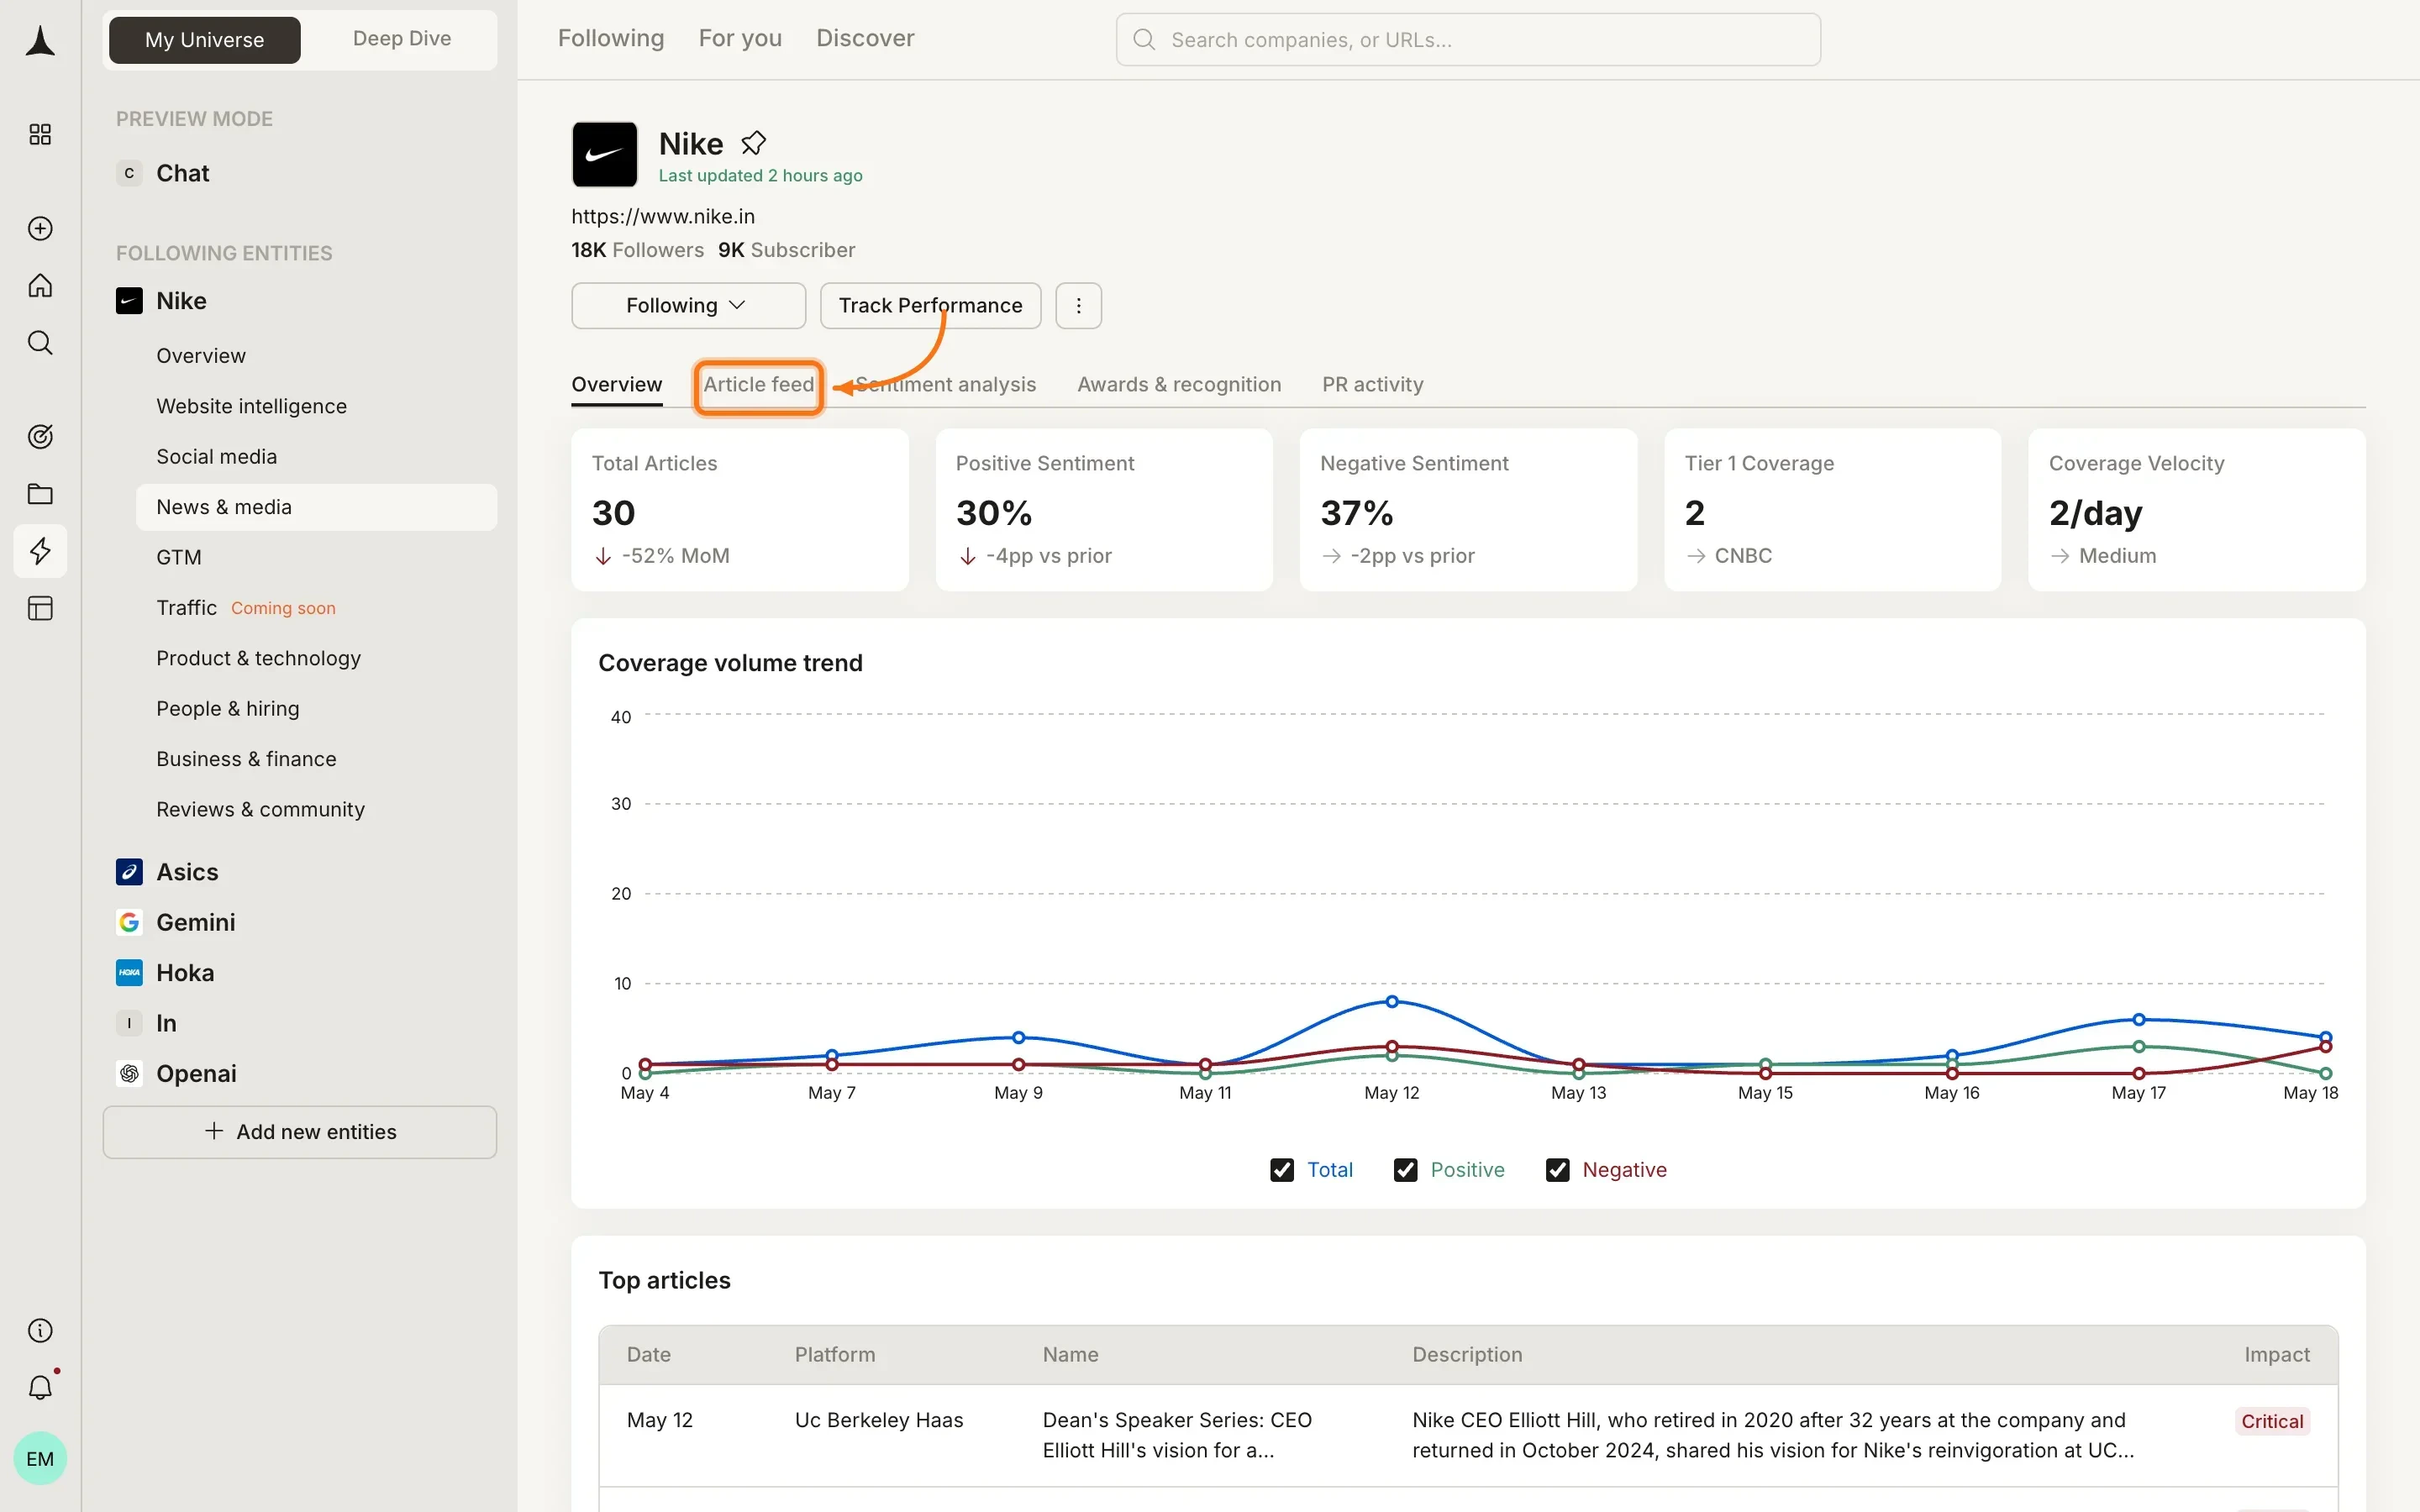Toggle the Positive series checkbox
This screenshot has width=2420, height=1512.
pos(1405,1170)
